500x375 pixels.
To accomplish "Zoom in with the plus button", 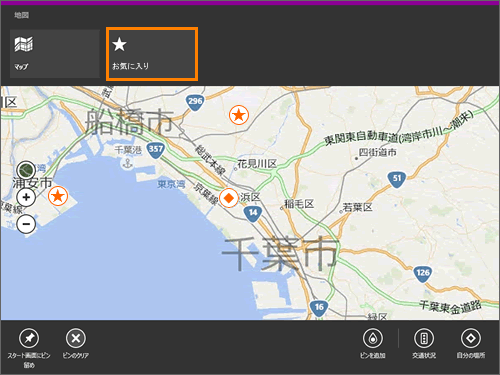I will [26, 197].
